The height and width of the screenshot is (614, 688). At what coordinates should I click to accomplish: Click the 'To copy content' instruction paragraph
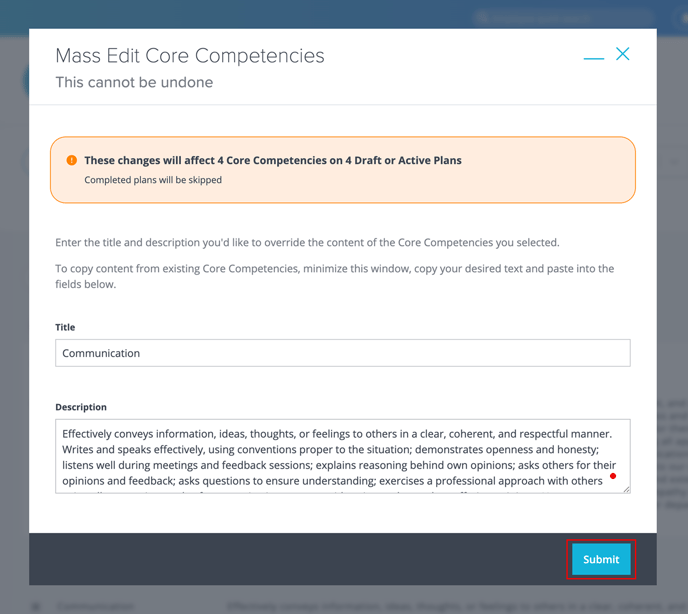pos(334,276)
